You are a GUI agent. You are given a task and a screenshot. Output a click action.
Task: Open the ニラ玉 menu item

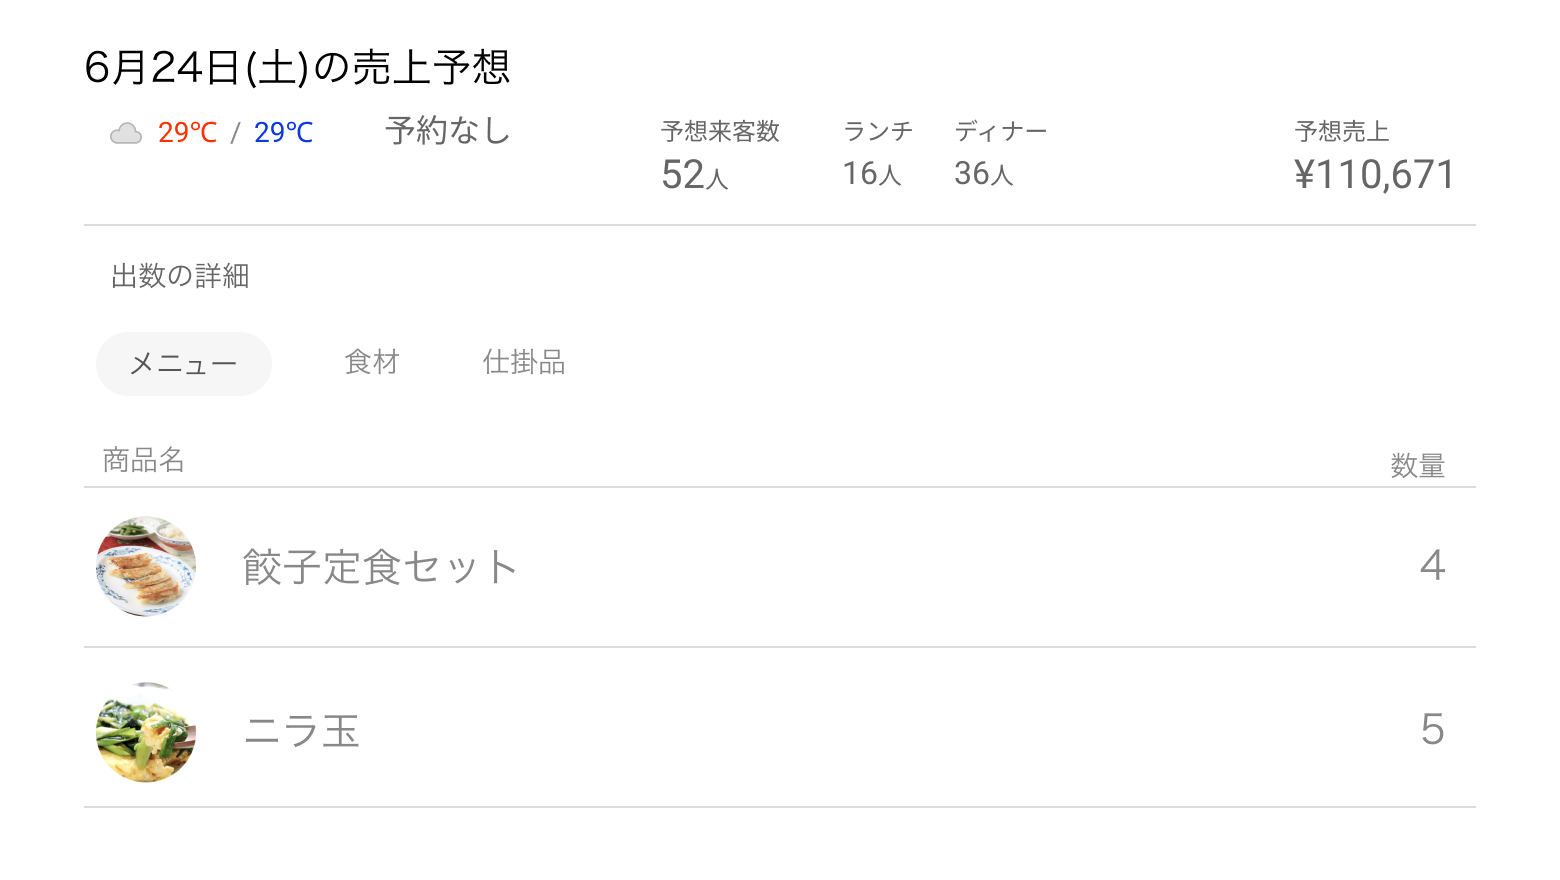coord(301,731)
